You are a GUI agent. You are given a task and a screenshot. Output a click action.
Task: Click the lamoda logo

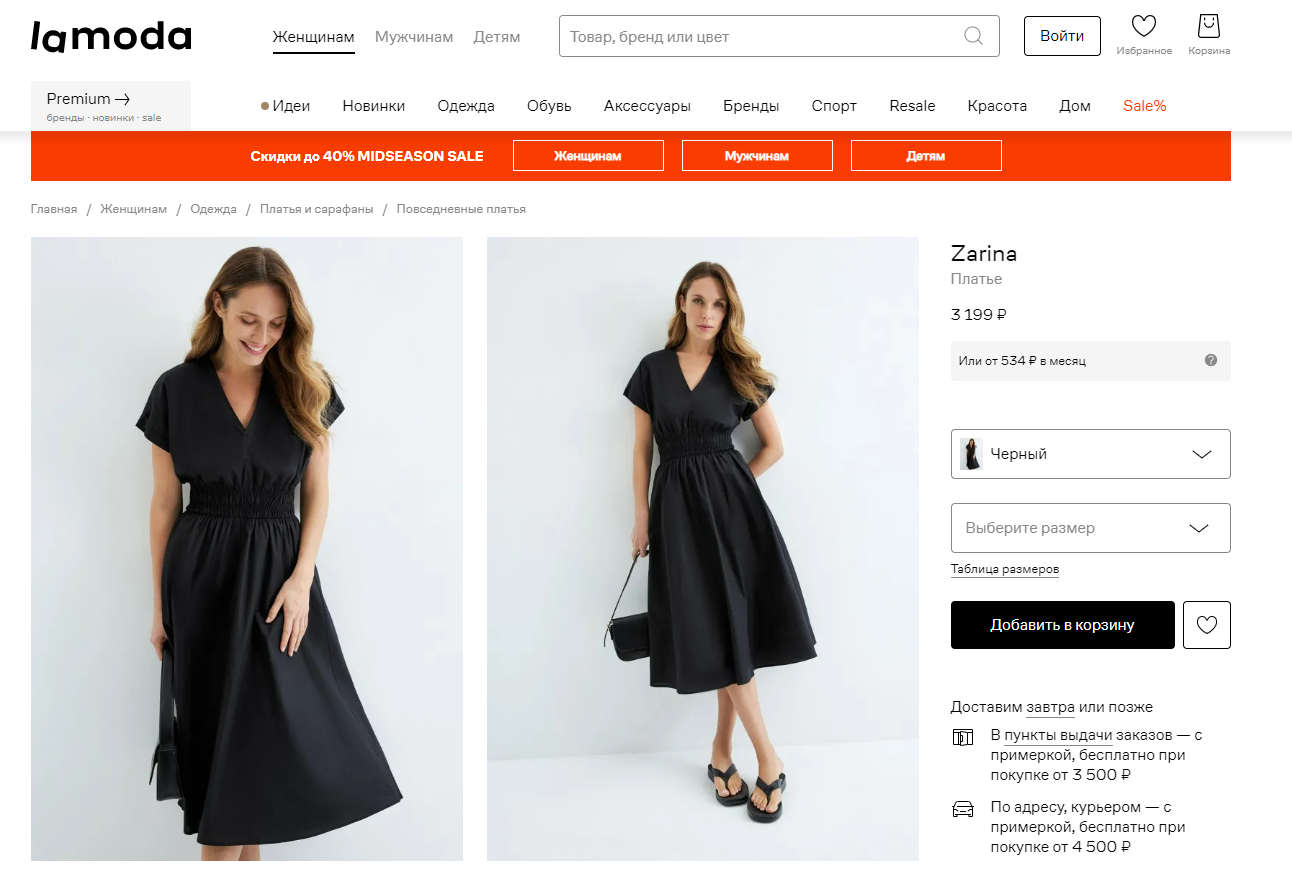pyautogui.click(x=111, y=36)
